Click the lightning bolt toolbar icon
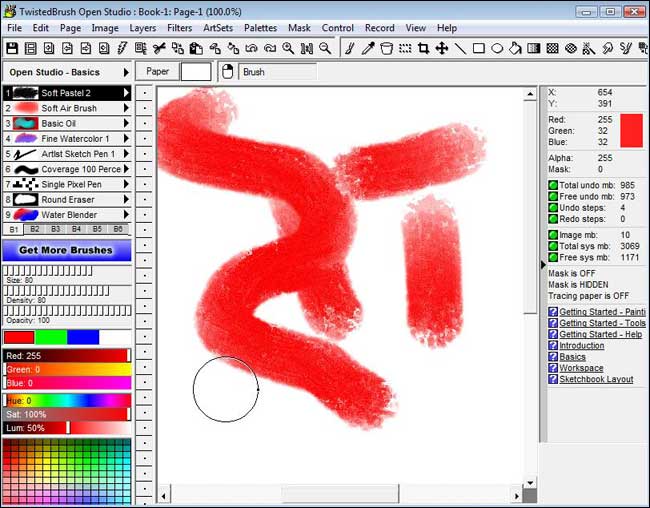Viewport: 650px width, 508px height. click(x=122, y=49)
